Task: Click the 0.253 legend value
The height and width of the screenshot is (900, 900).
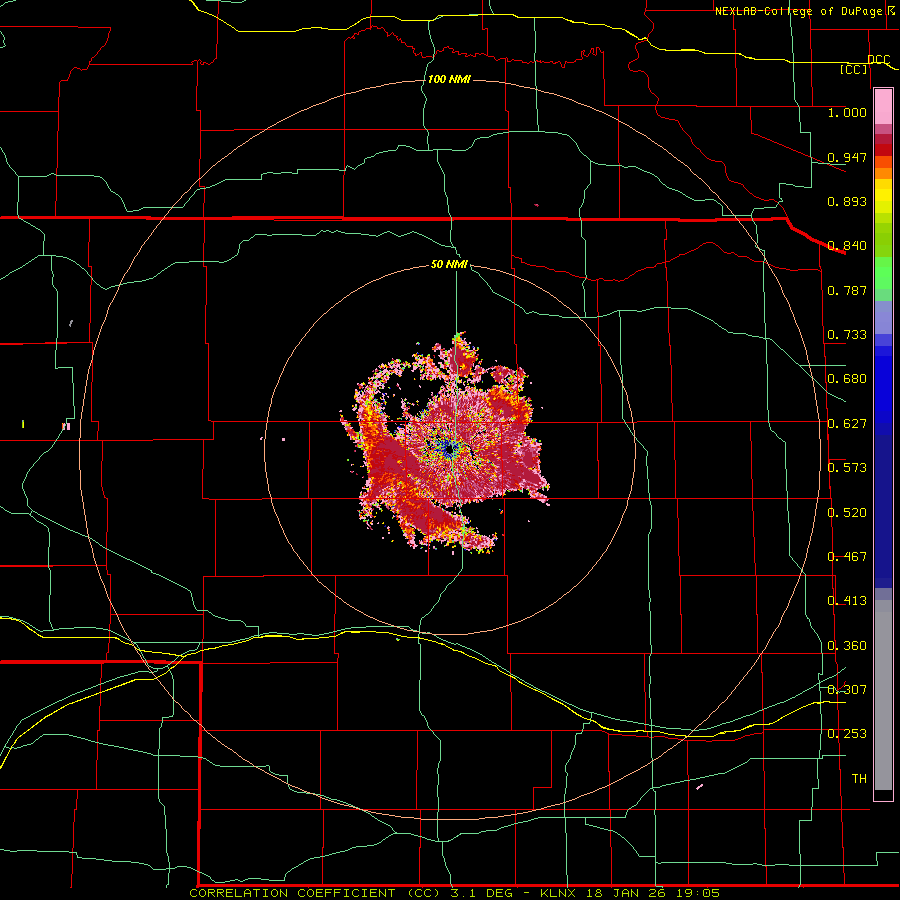Action: tap(847, 734)
